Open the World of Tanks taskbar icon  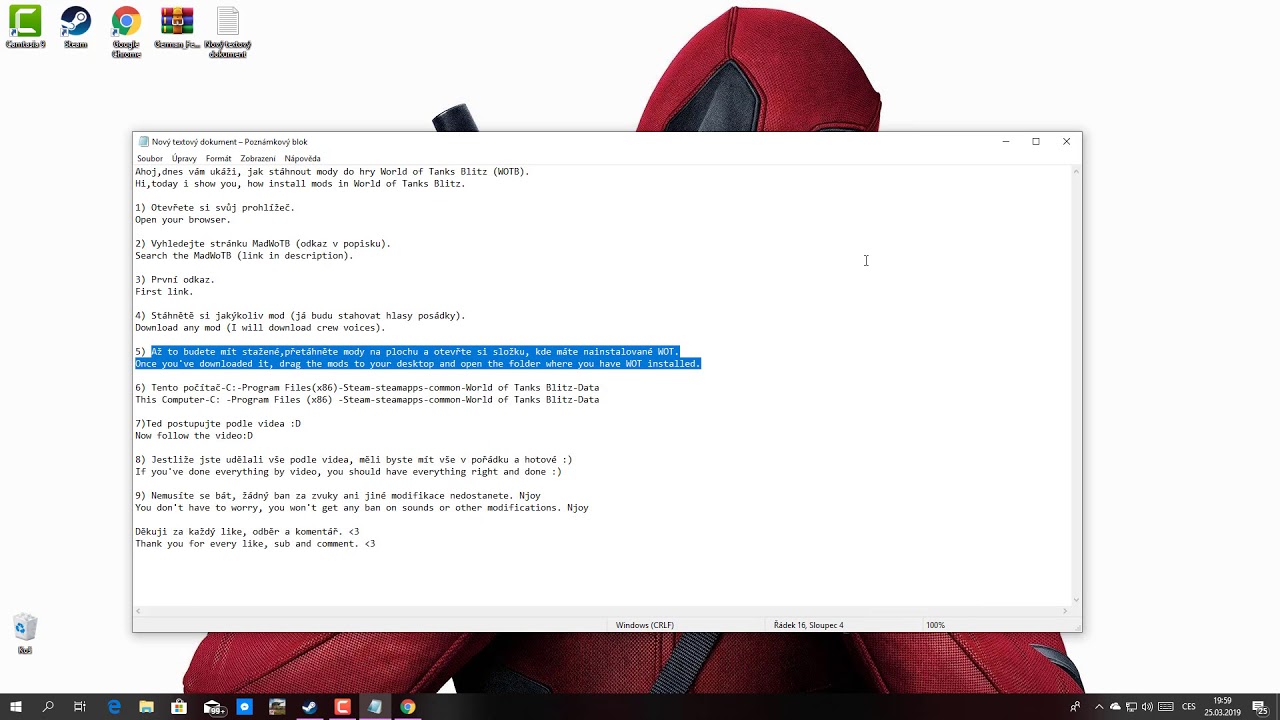pyautogui.click(x=277, y=707)
